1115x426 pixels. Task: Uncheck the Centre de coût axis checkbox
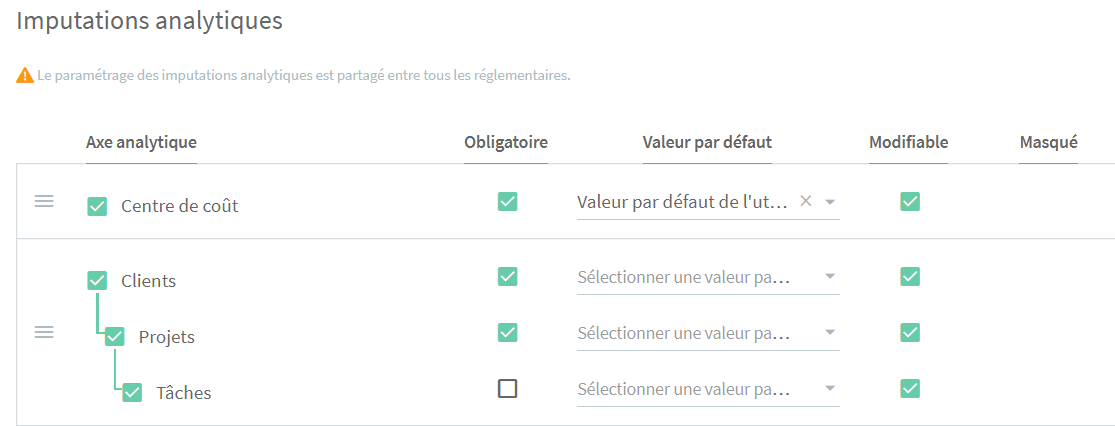pos(97,207)
